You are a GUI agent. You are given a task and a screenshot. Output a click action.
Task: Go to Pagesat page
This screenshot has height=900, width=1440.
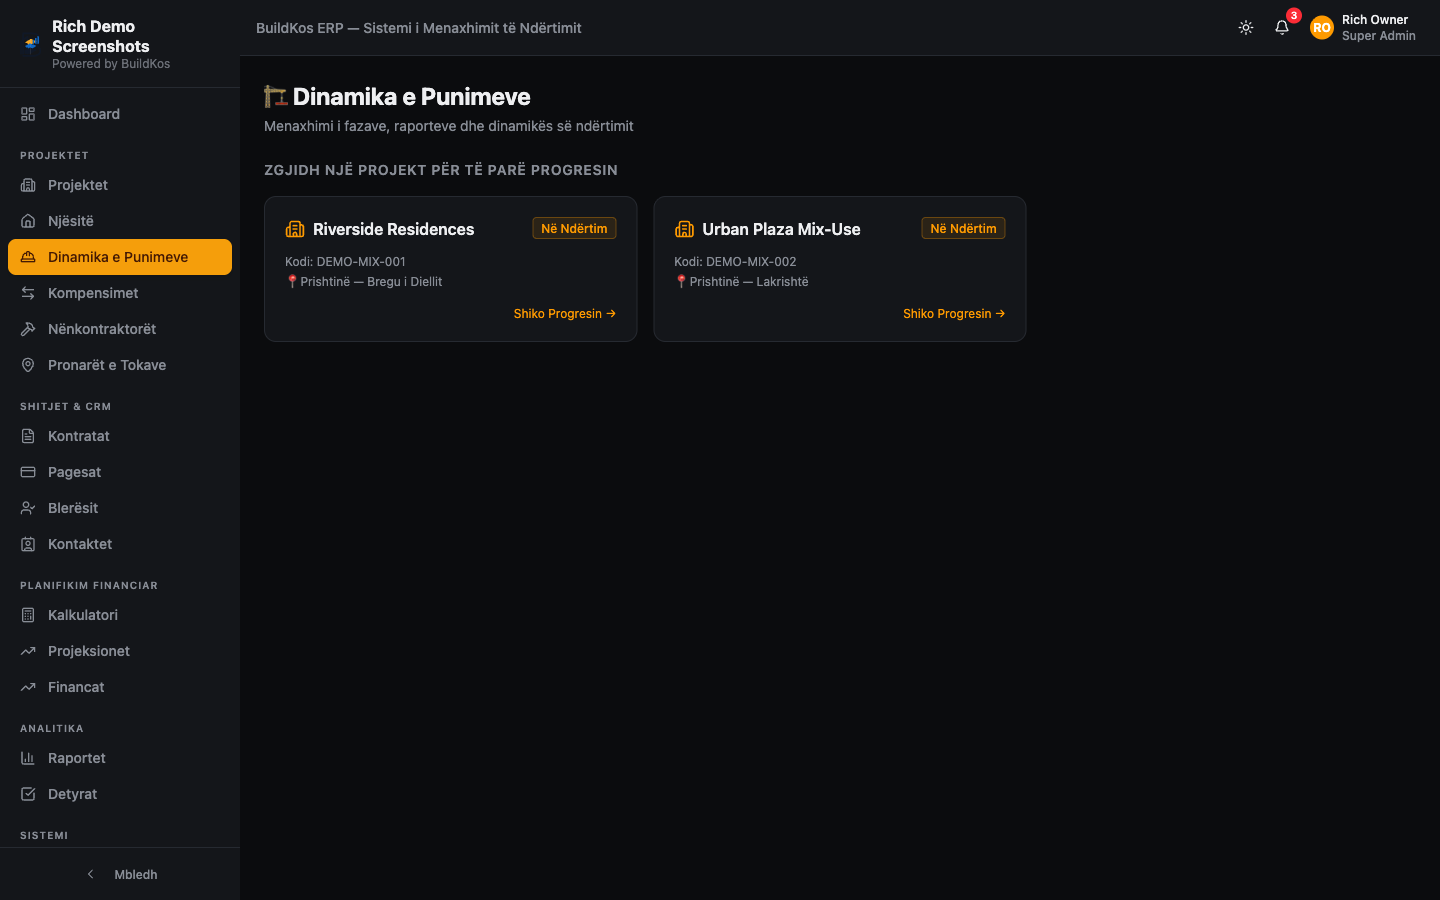pyautogui.click(x=120, y=472)
